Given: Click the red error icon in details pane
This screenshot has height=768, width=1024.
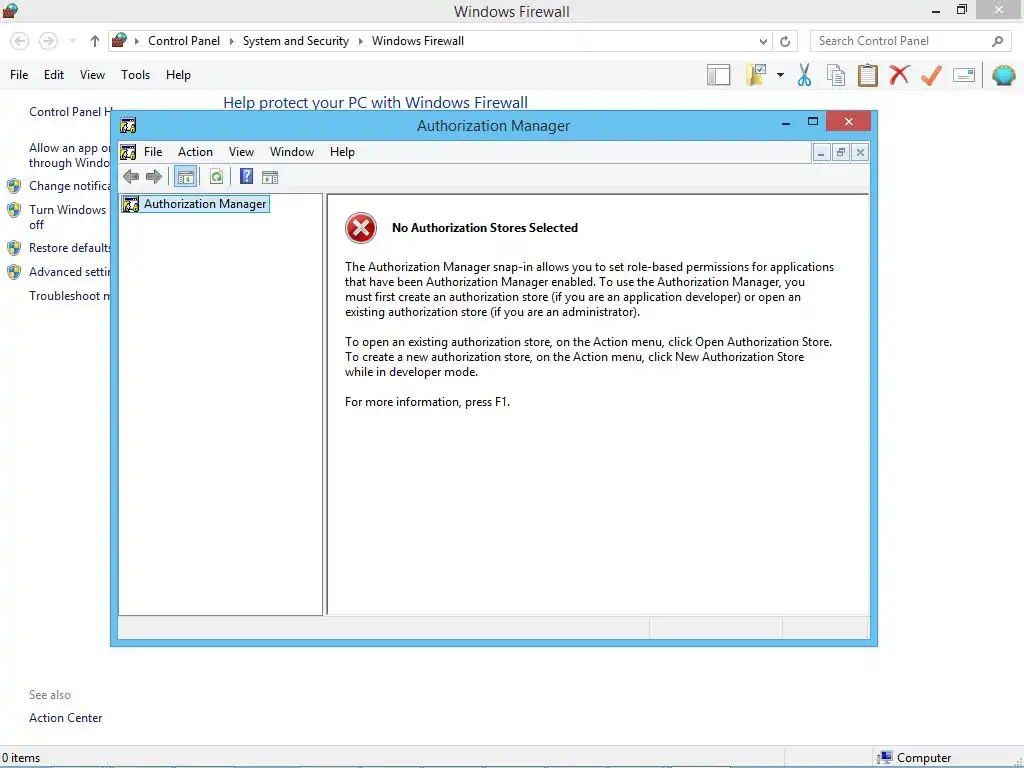Looking at the screenshot, I should 360,228.
